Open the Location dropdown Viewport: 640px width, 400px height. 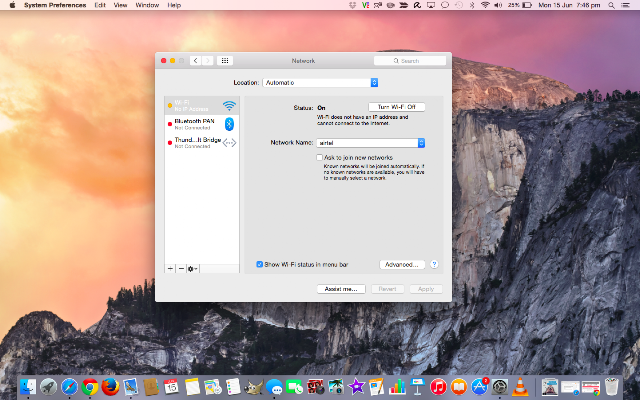320,82
